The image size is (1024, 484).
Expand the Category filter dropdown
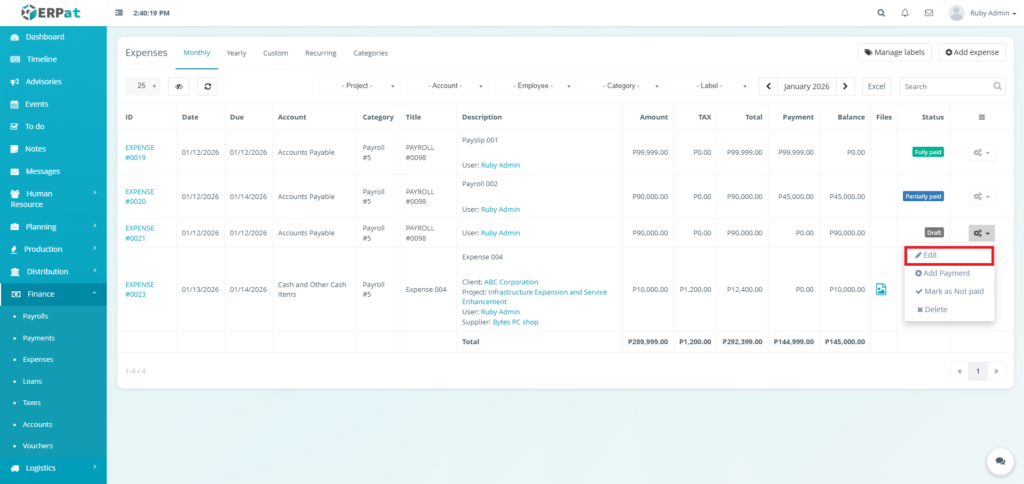pos(623,86)
